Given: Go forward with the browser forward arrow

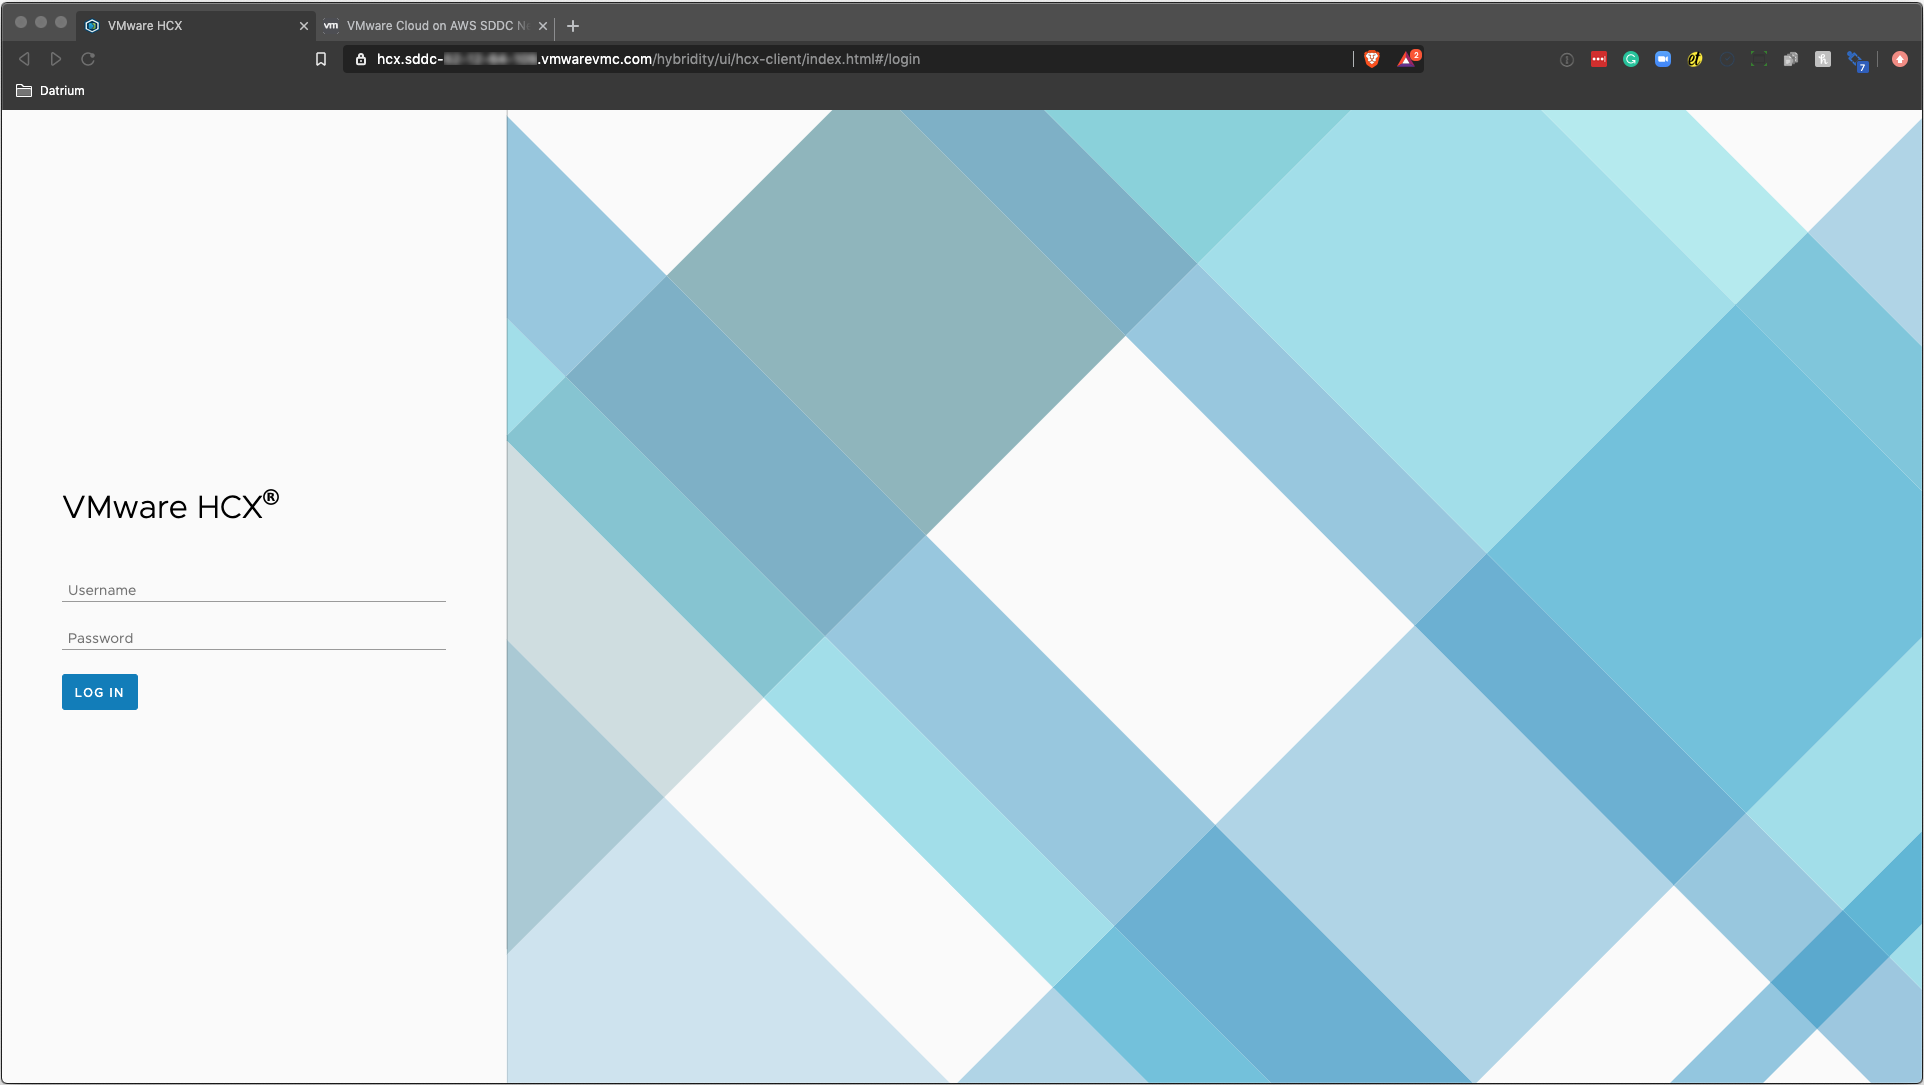Looking at the screenshot, I should (56, 59).
